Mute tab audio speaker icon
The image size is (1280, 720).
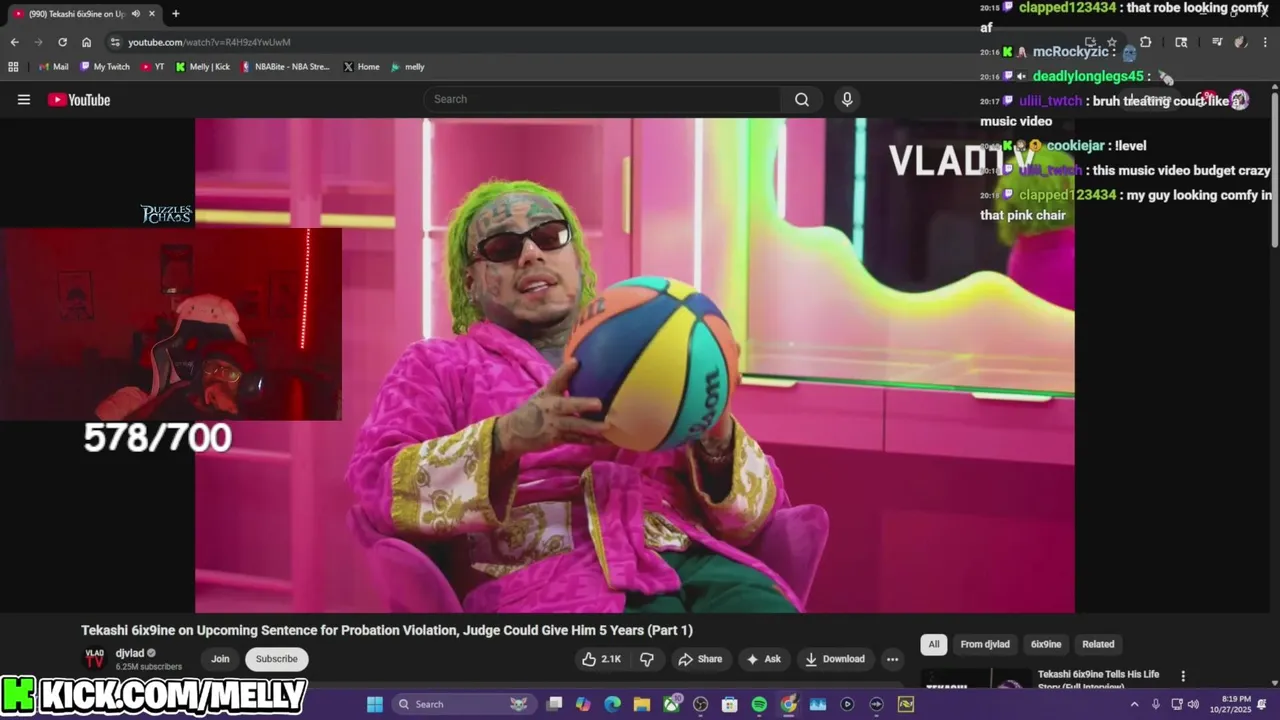point(136,13)
